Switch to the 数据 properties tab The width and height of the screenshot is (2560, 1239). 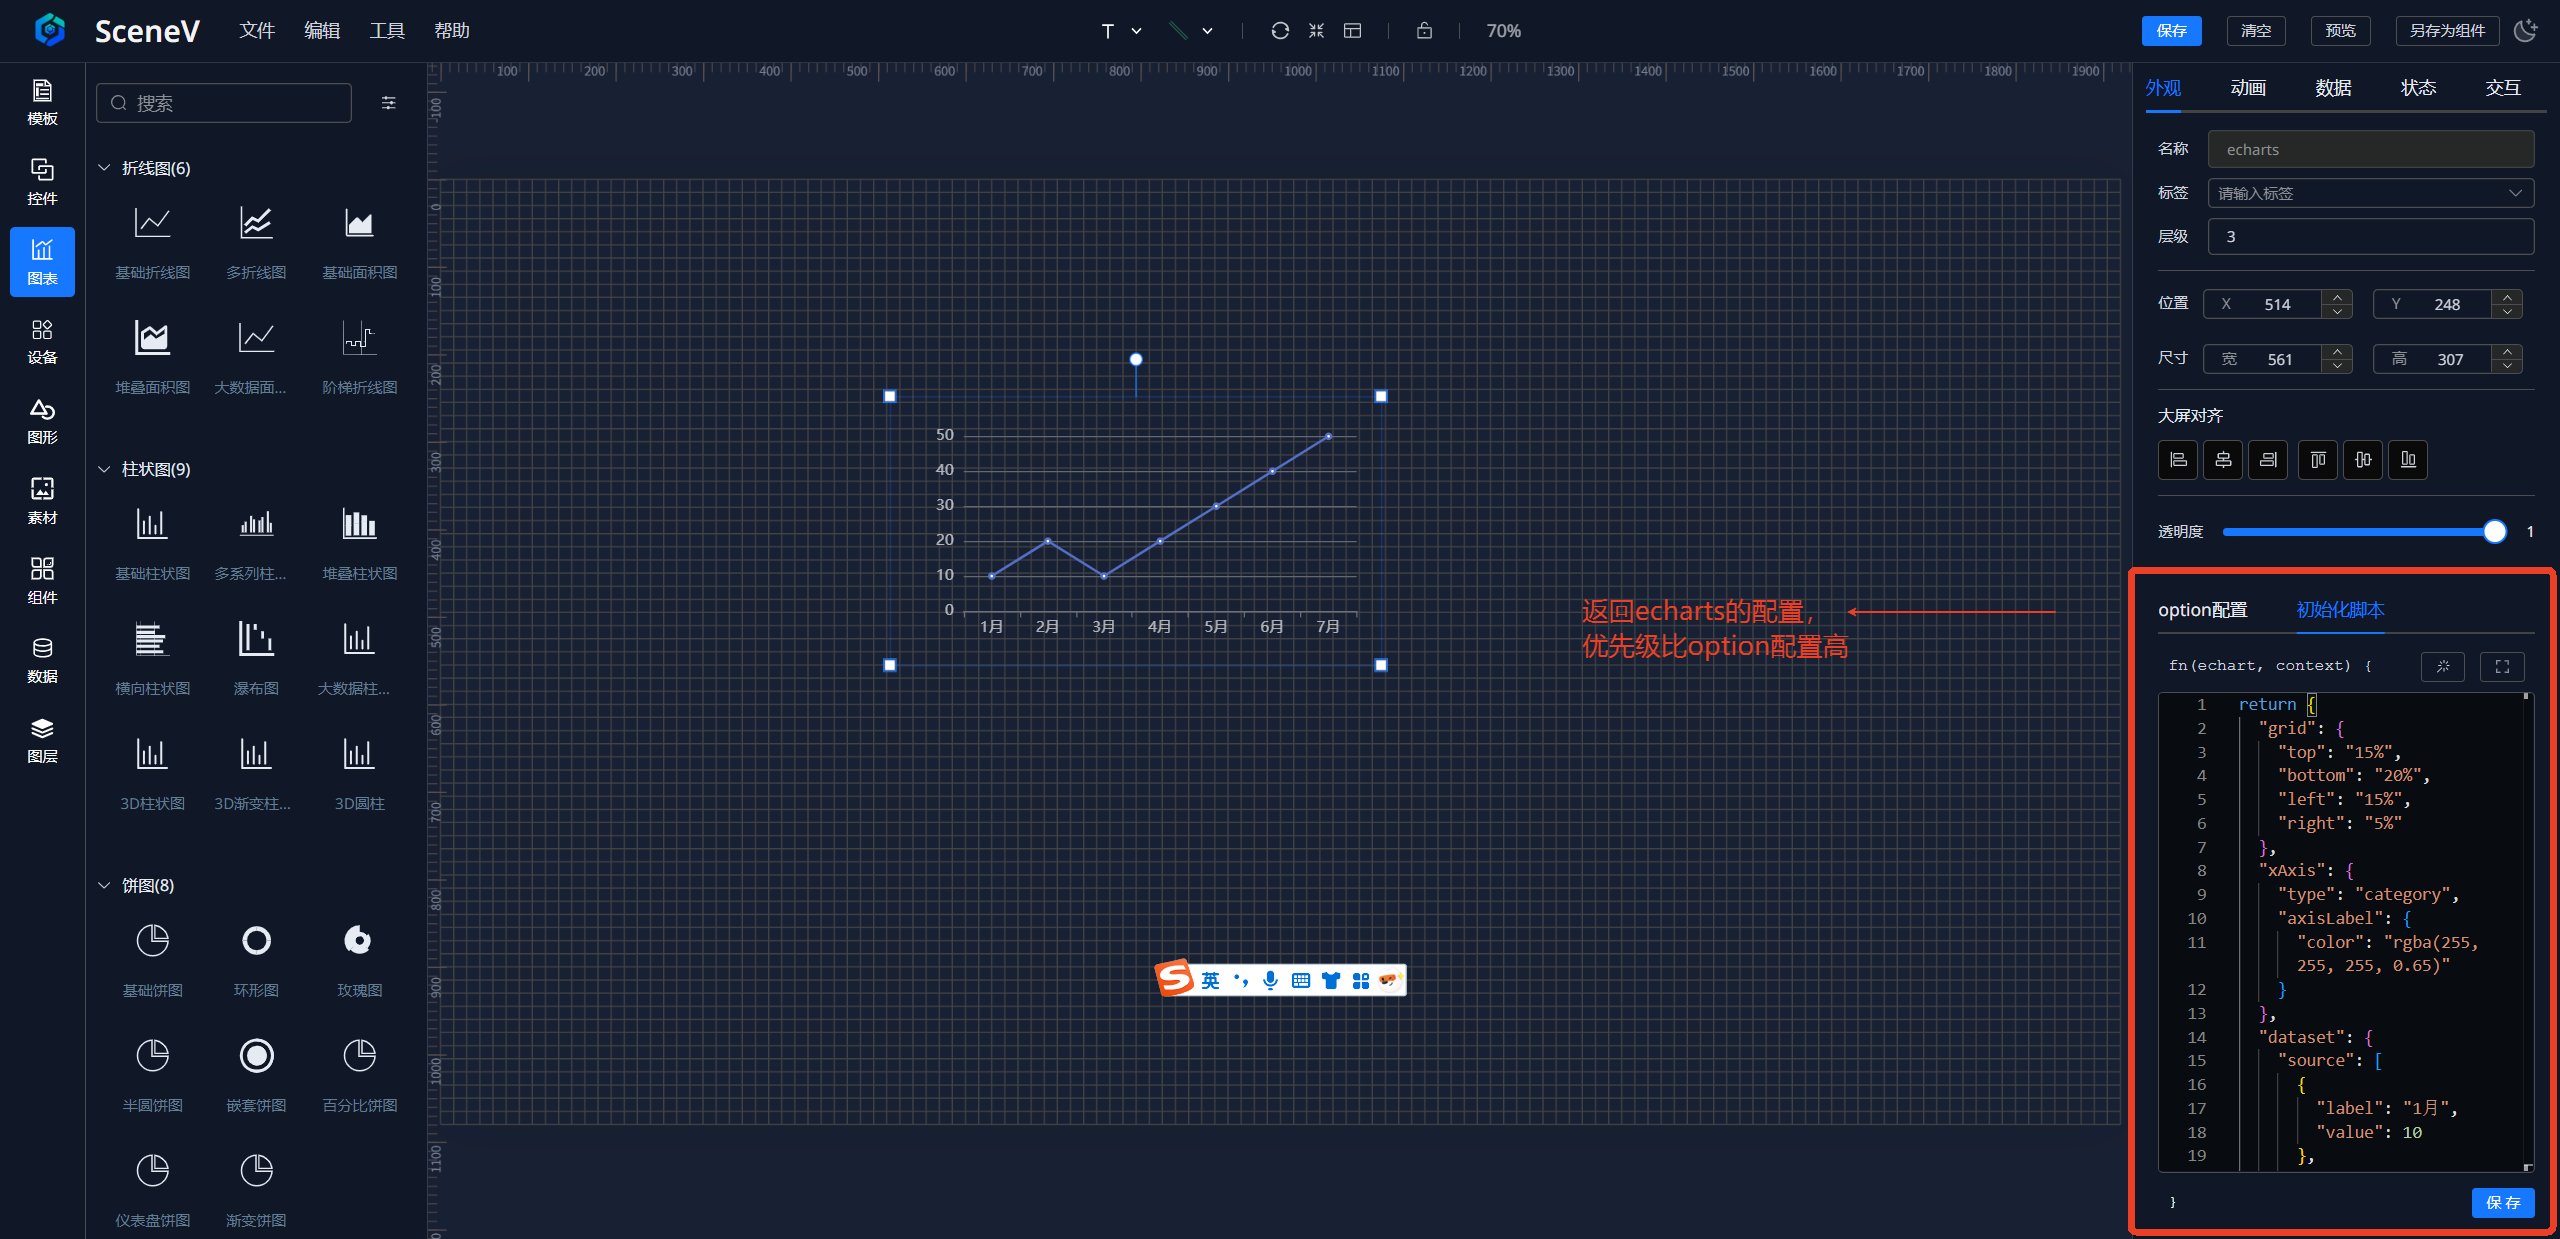pos(2332,88)
